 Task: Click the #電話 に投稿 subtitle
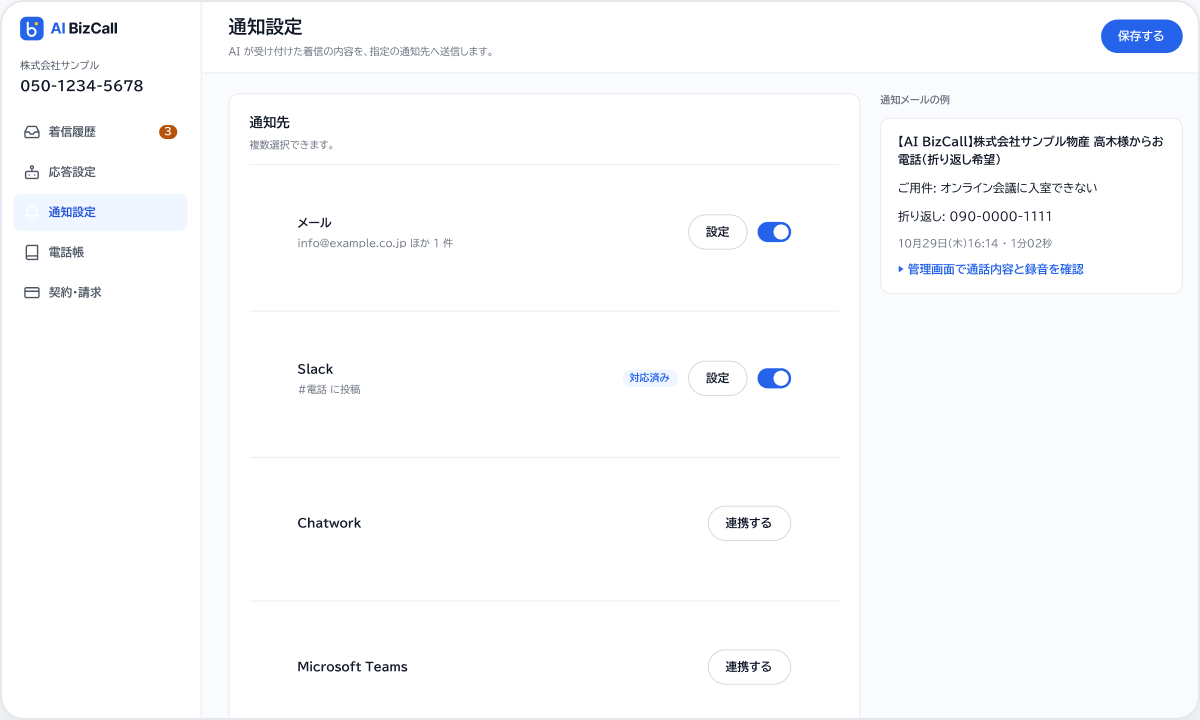[329, 390]
